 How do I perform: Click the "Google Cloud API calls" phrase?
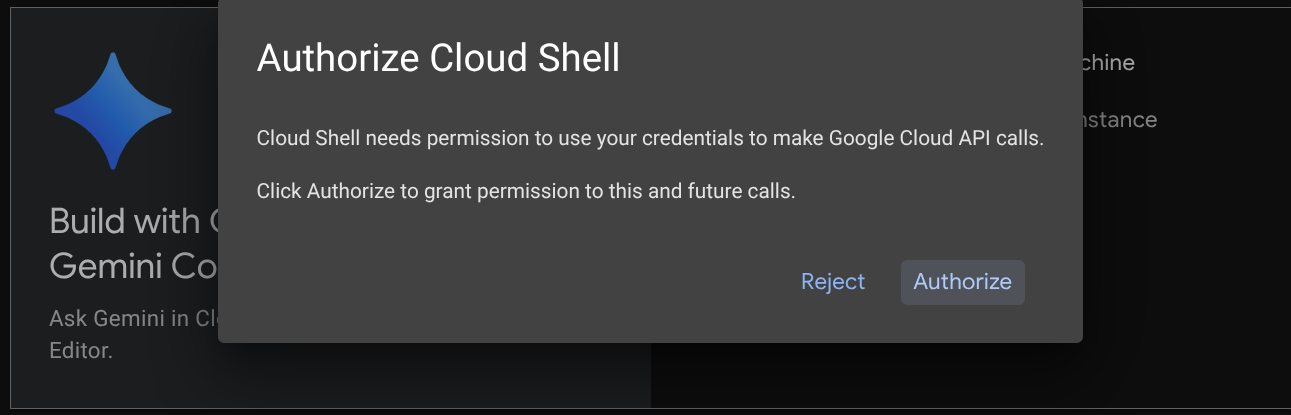[x=936, y=139]
